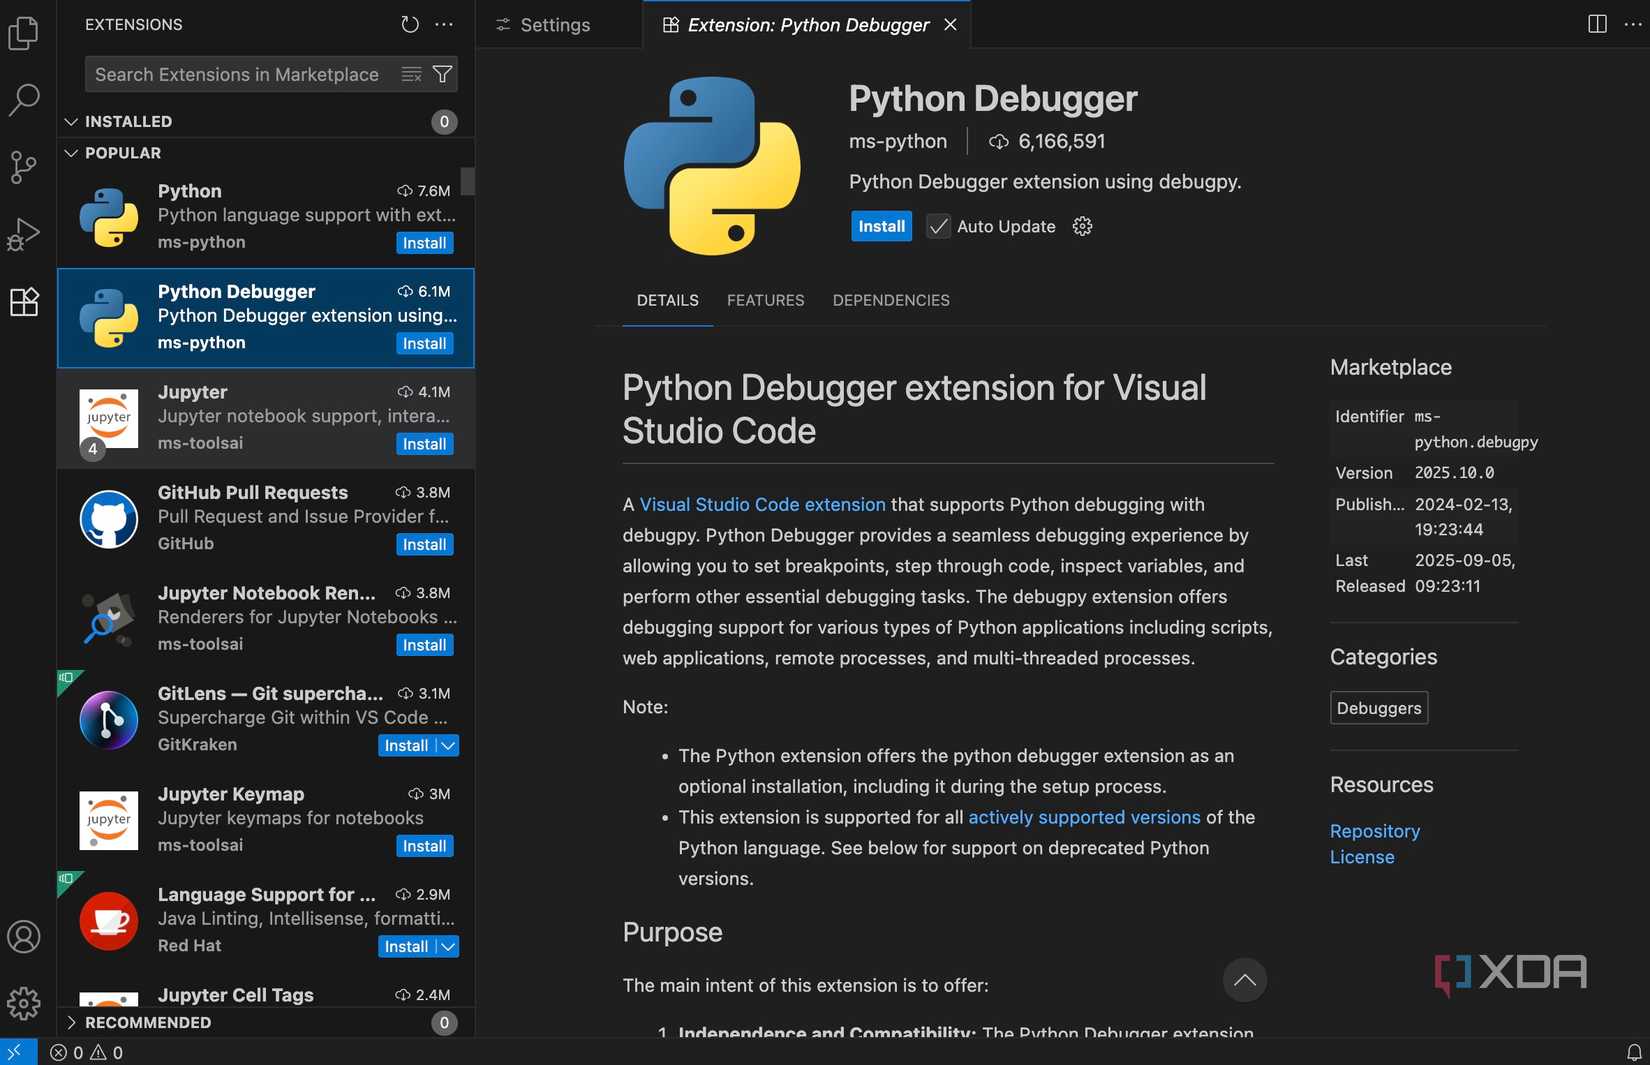This screenshot has height=1065, width=1650.
Task: Switch to the FEATURES tab
Action: (765, 300)
